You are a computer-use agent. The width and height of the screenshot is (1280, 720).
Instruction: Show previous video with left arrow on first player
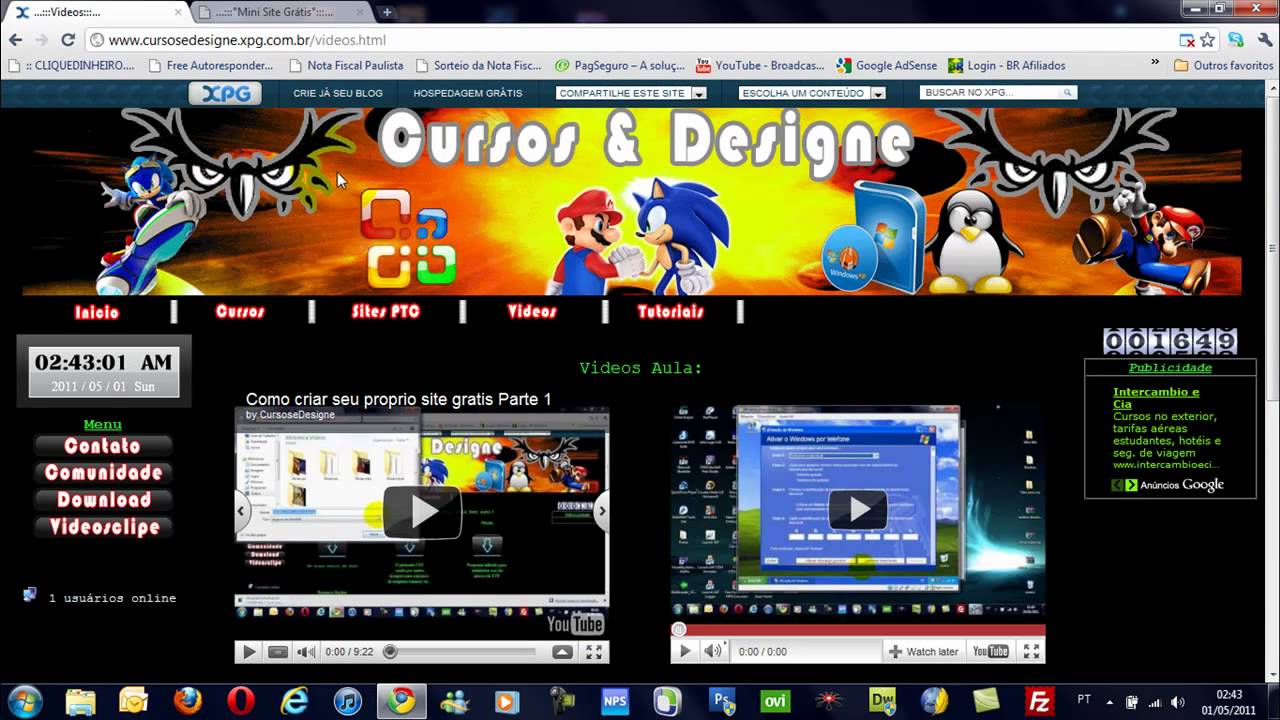click(241, 511)
